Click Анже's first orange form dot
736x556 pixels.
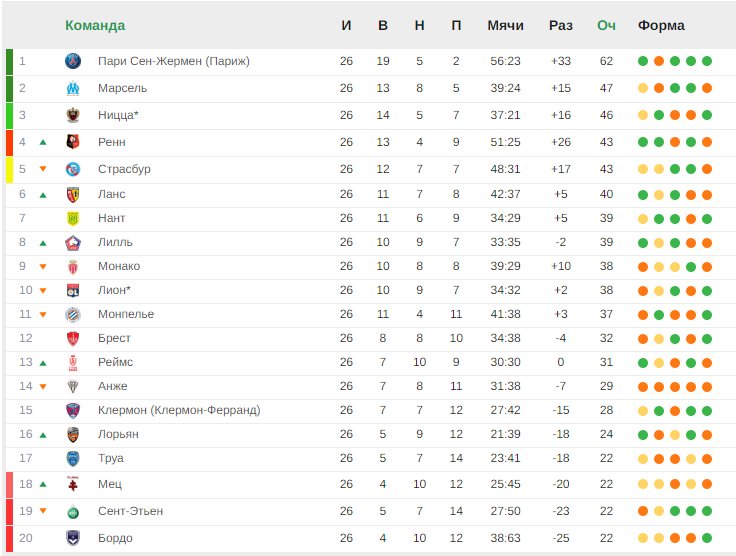[x=643, y=387]
